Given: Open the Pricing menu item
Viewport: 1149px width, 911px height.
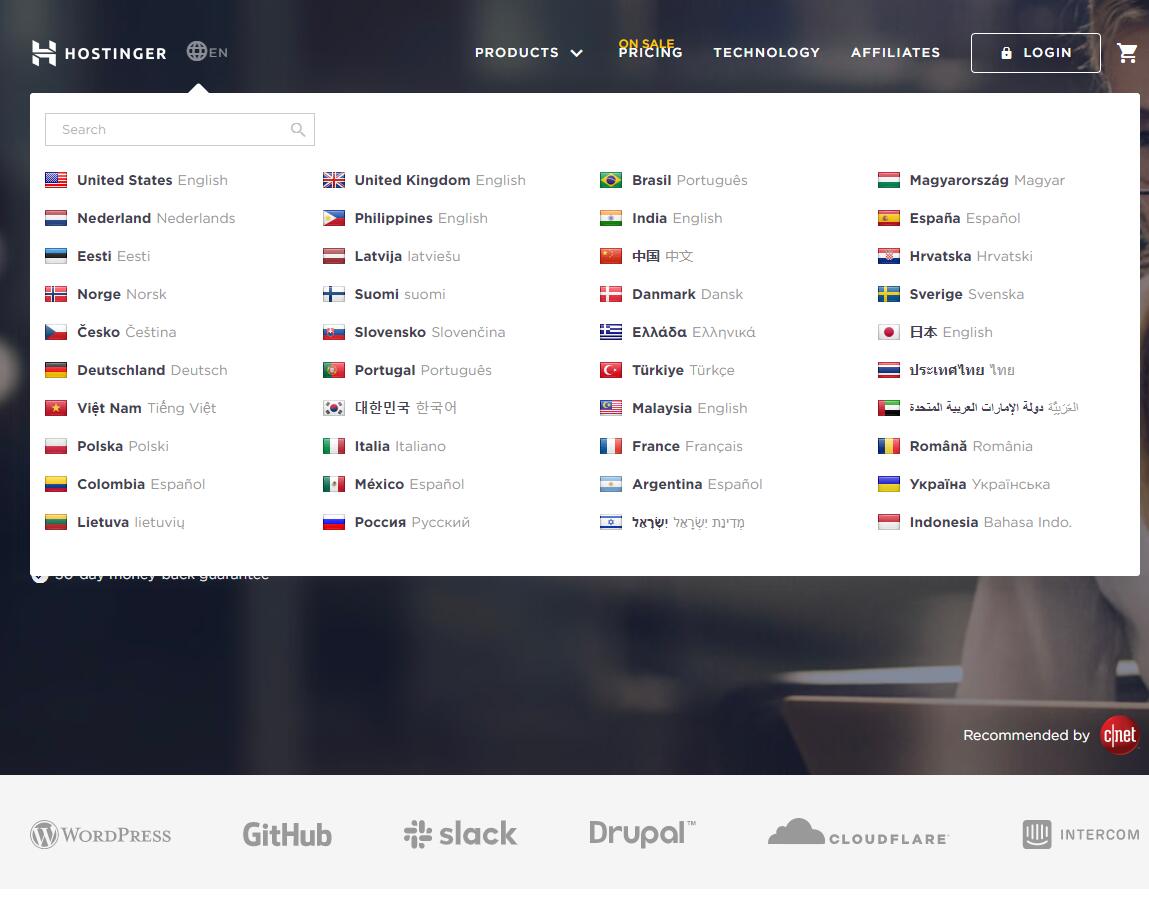Looking at the screenshot, I should pyautogui.click(x=650, y=53).
